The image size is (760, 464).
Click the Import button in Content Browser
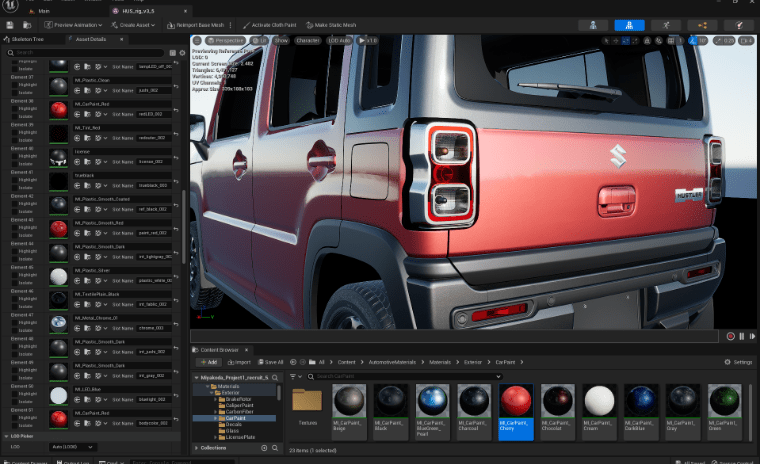pyautogui.click(x=239, y=362)
